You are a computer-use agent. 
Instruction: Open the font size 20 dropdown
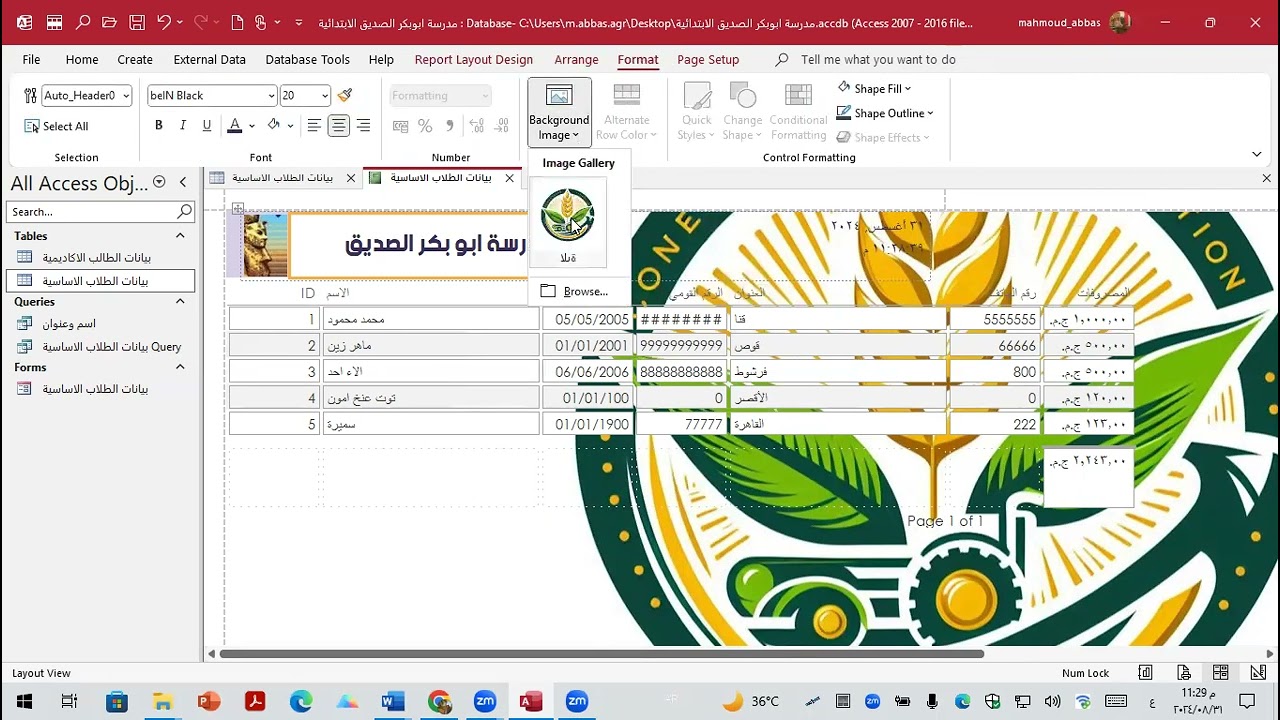pyautogui.click(x=325, y=96)
